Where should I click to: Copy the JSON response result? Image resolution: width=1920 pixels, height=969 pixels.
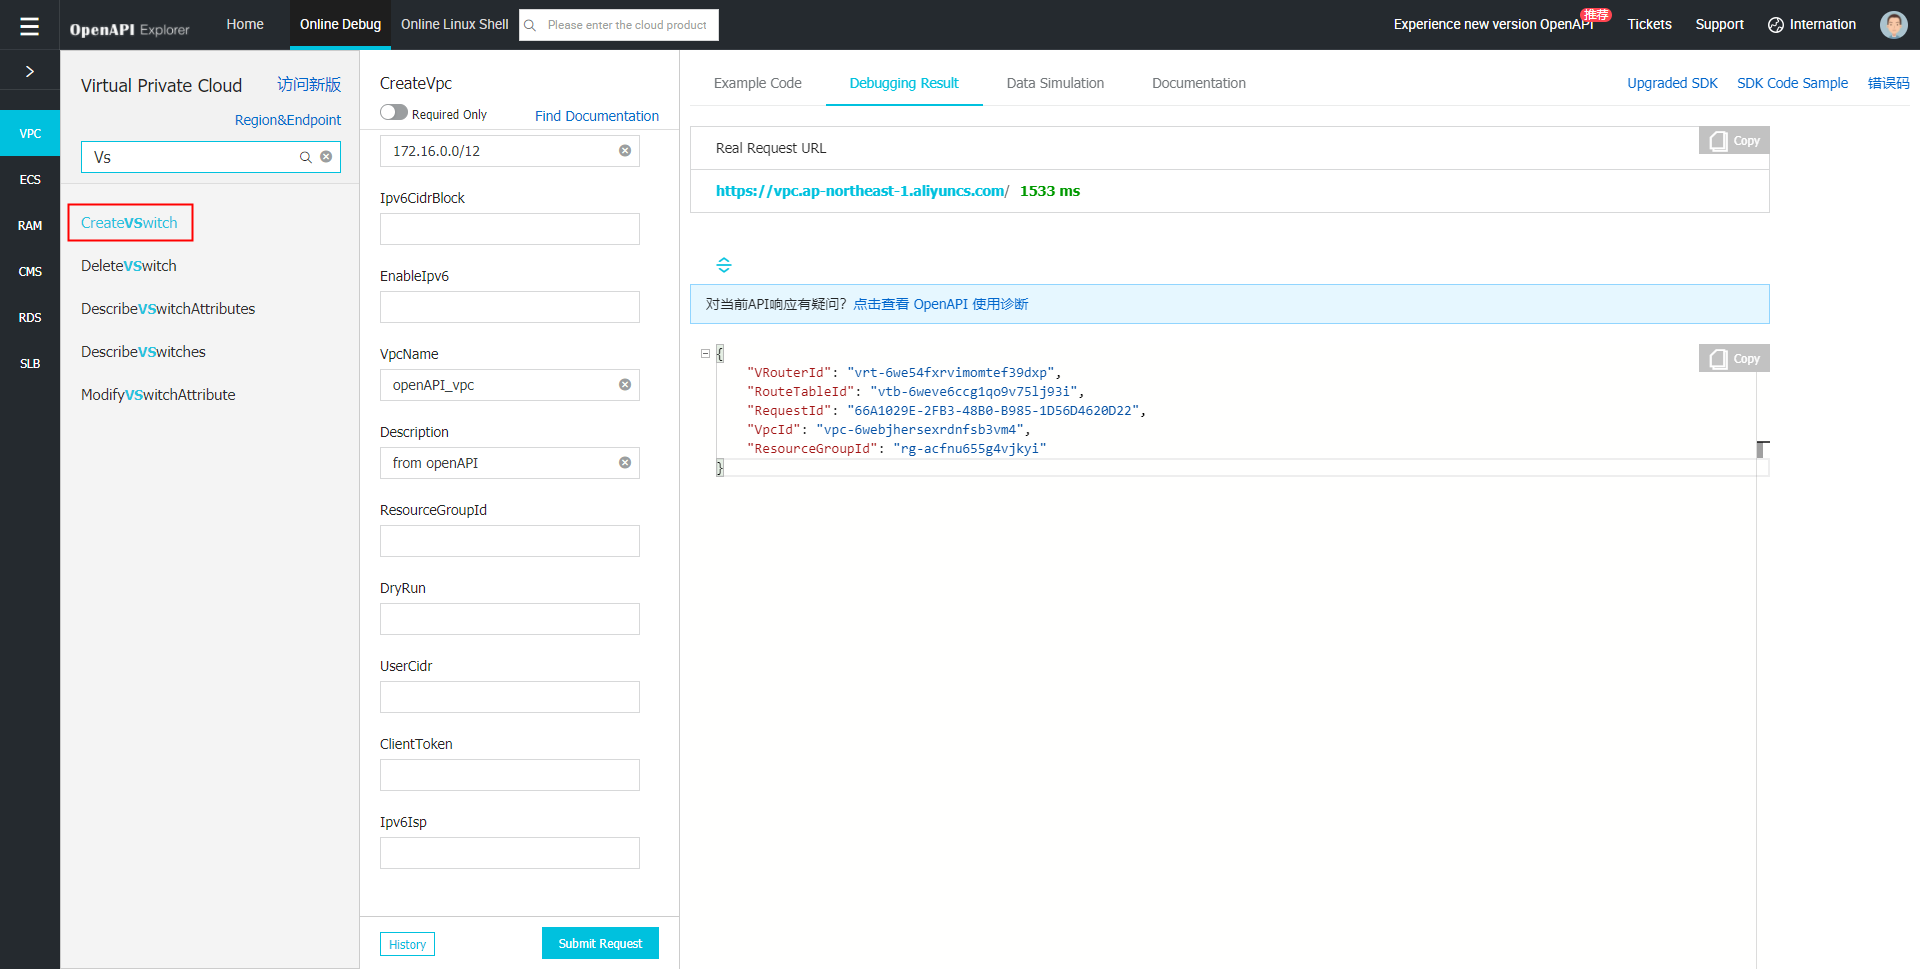point(1734,358)
